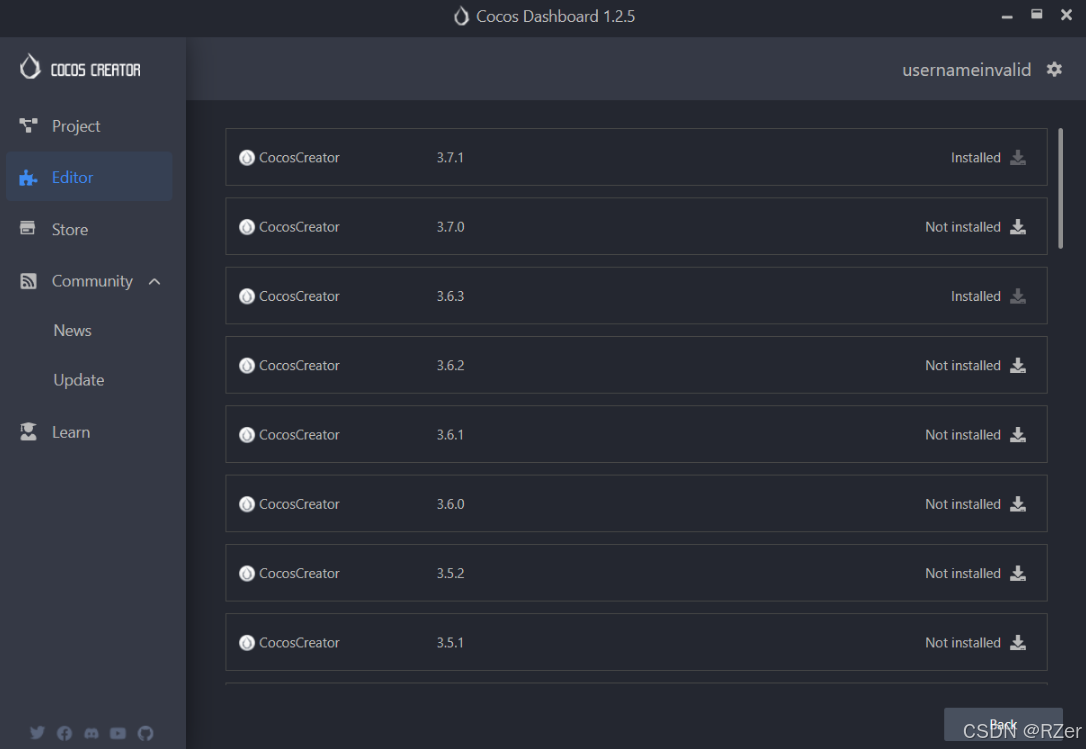1086x749 pixels.
Task: Click greyed download icon for version 3.6.3
Action: tap(1017, 296)
